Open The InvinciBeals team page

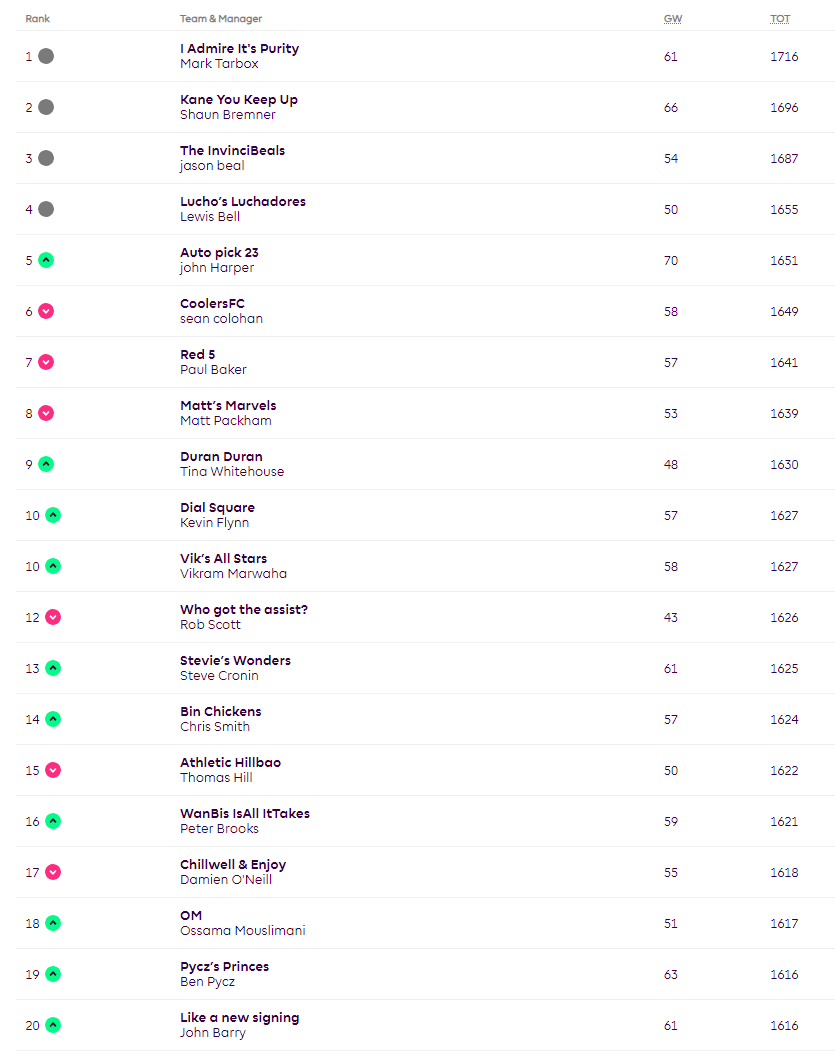tap(232, 151)
